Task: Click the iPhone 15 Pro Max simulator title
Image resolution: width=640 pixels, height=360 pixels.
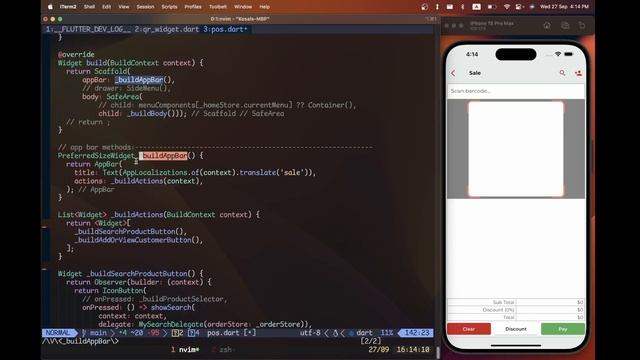Action: [x=491, y=24]
